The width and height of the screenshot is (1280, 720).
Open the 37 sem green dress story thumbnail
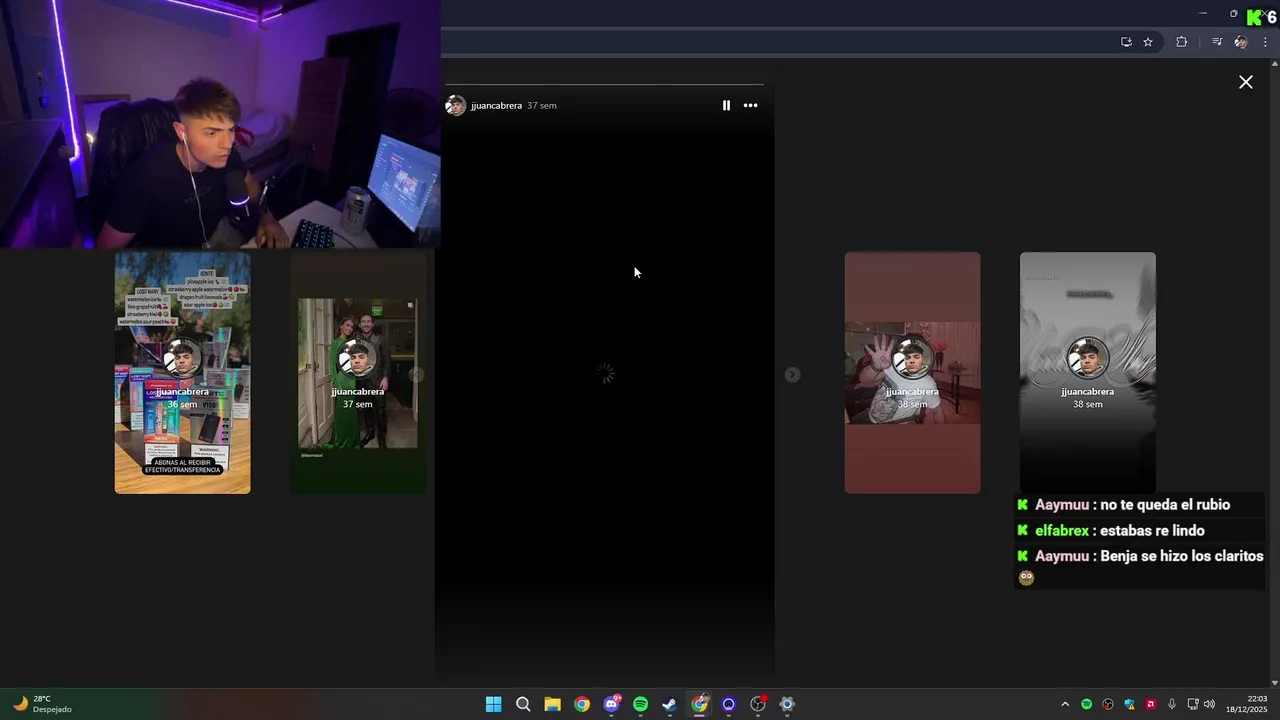pyautogui.click(x=357, y=372)
